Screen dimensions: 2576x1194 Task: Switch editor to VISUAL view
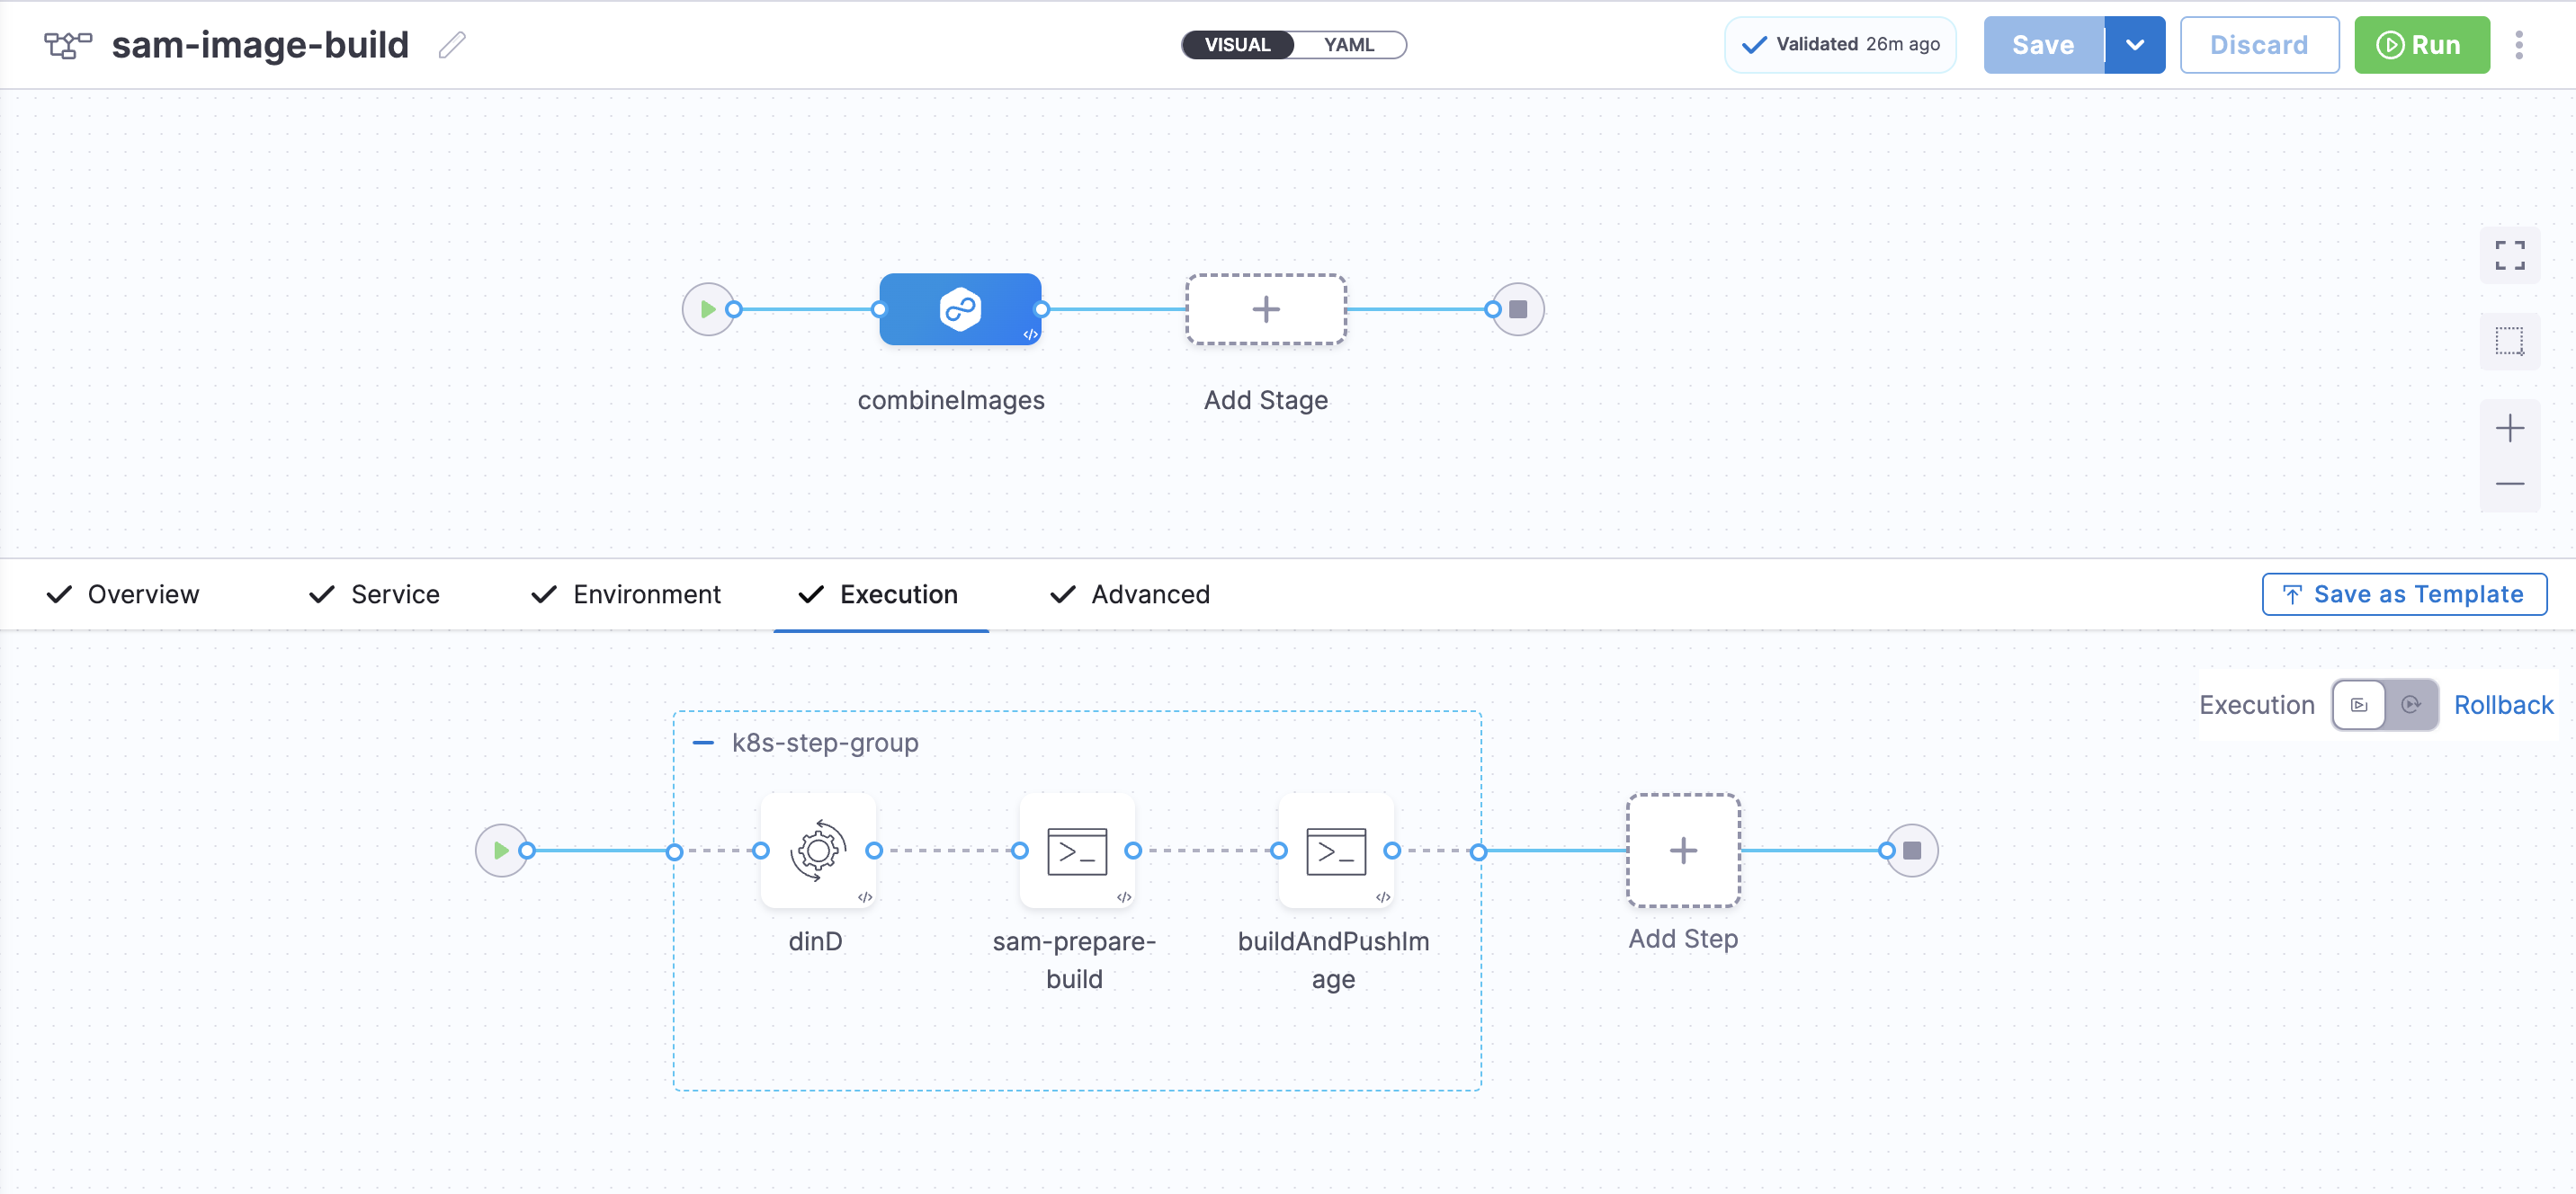[x=1237, y=45]
